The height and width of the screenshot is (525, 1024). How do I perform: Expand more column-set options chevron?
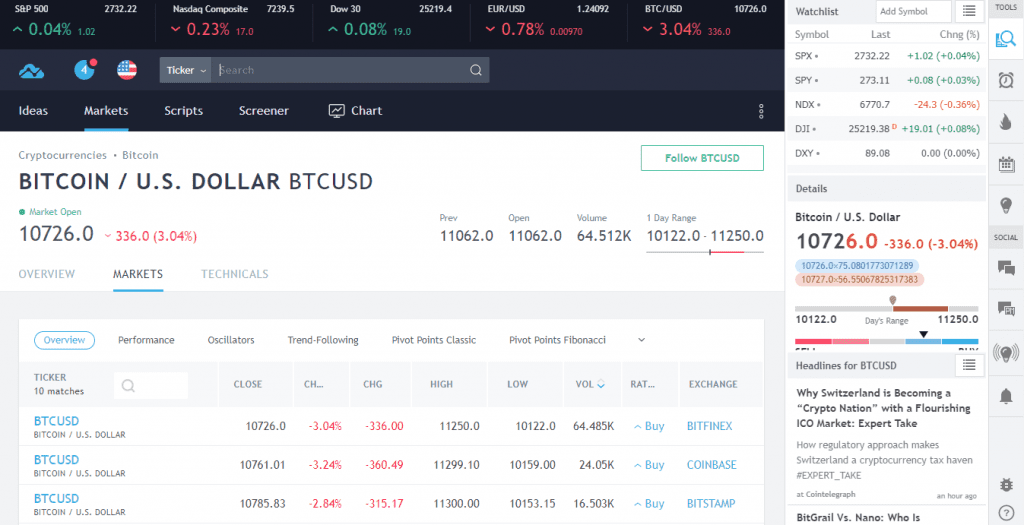[641, 340]
